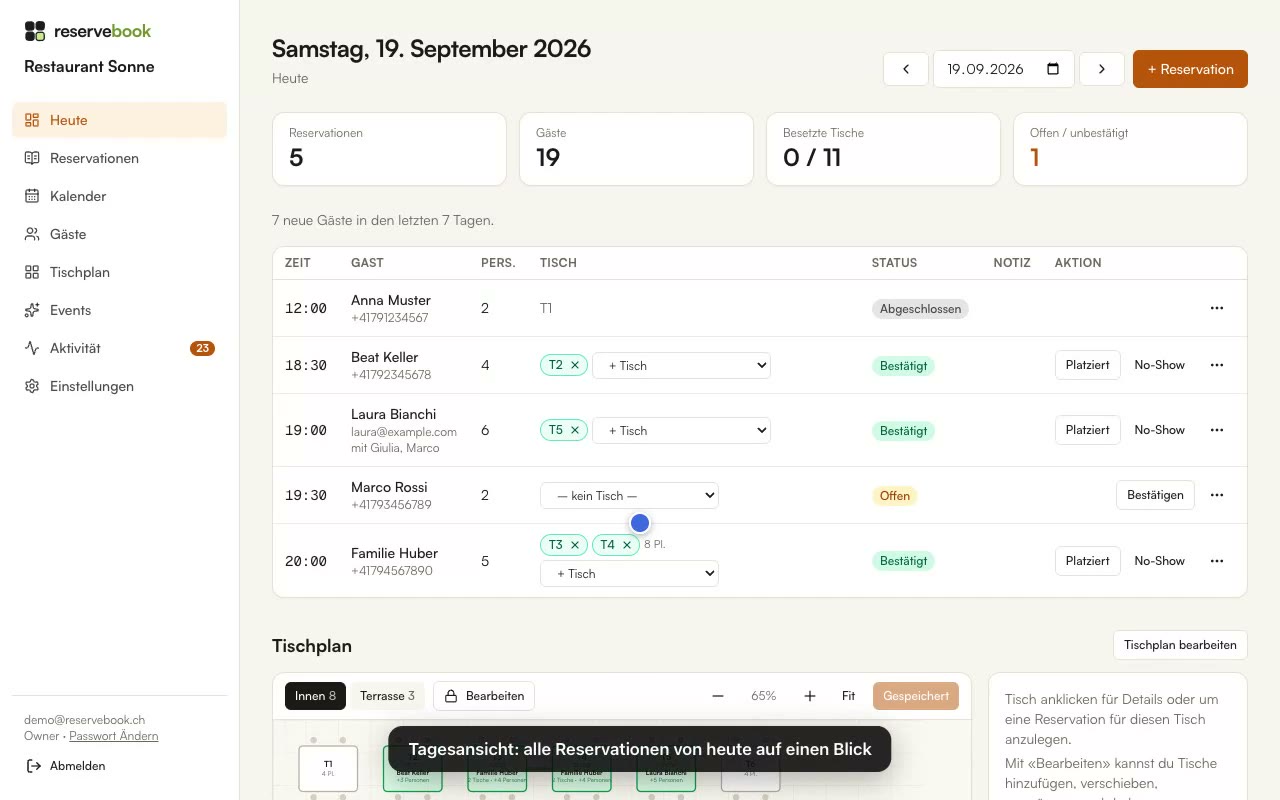Viewport: 1280px width, 800px height.
Task: Click the Passwort Ändern link
Action: (x=114, y=736)
